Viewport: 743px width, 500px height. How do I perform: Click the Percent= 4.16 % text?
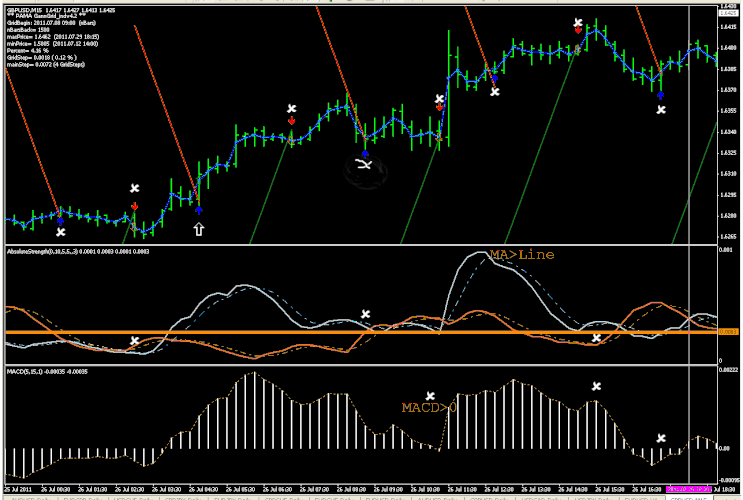tap(27, 51)
